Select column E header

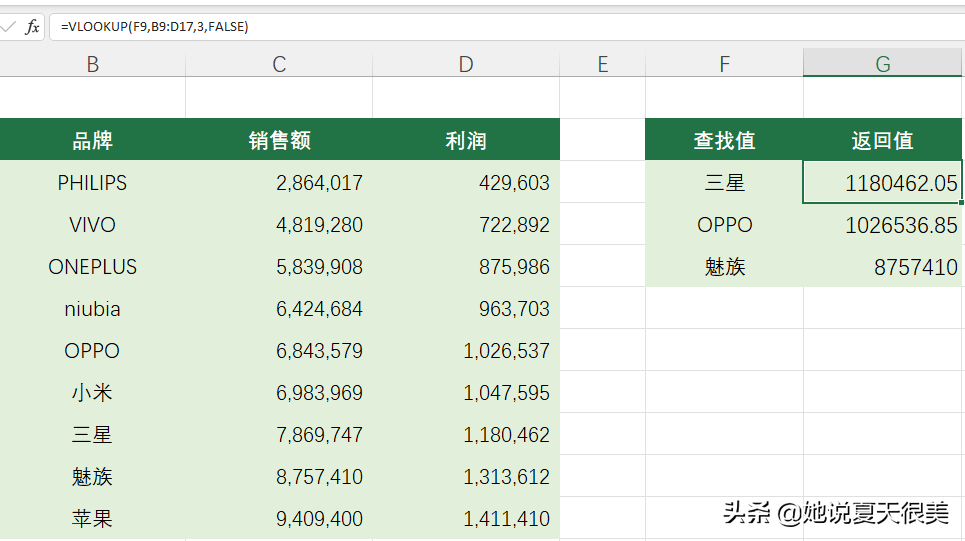tap(603, 64)
